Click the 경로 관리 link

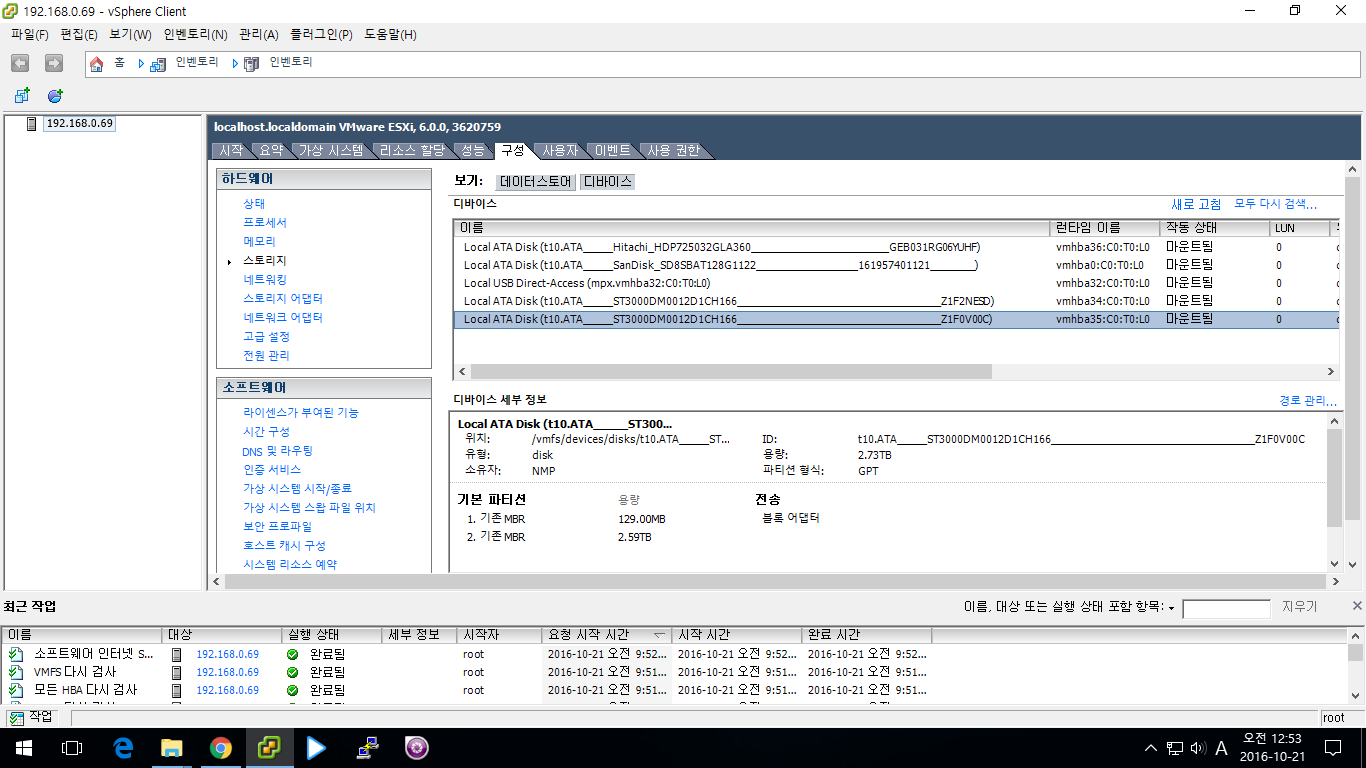point(1308,401)
